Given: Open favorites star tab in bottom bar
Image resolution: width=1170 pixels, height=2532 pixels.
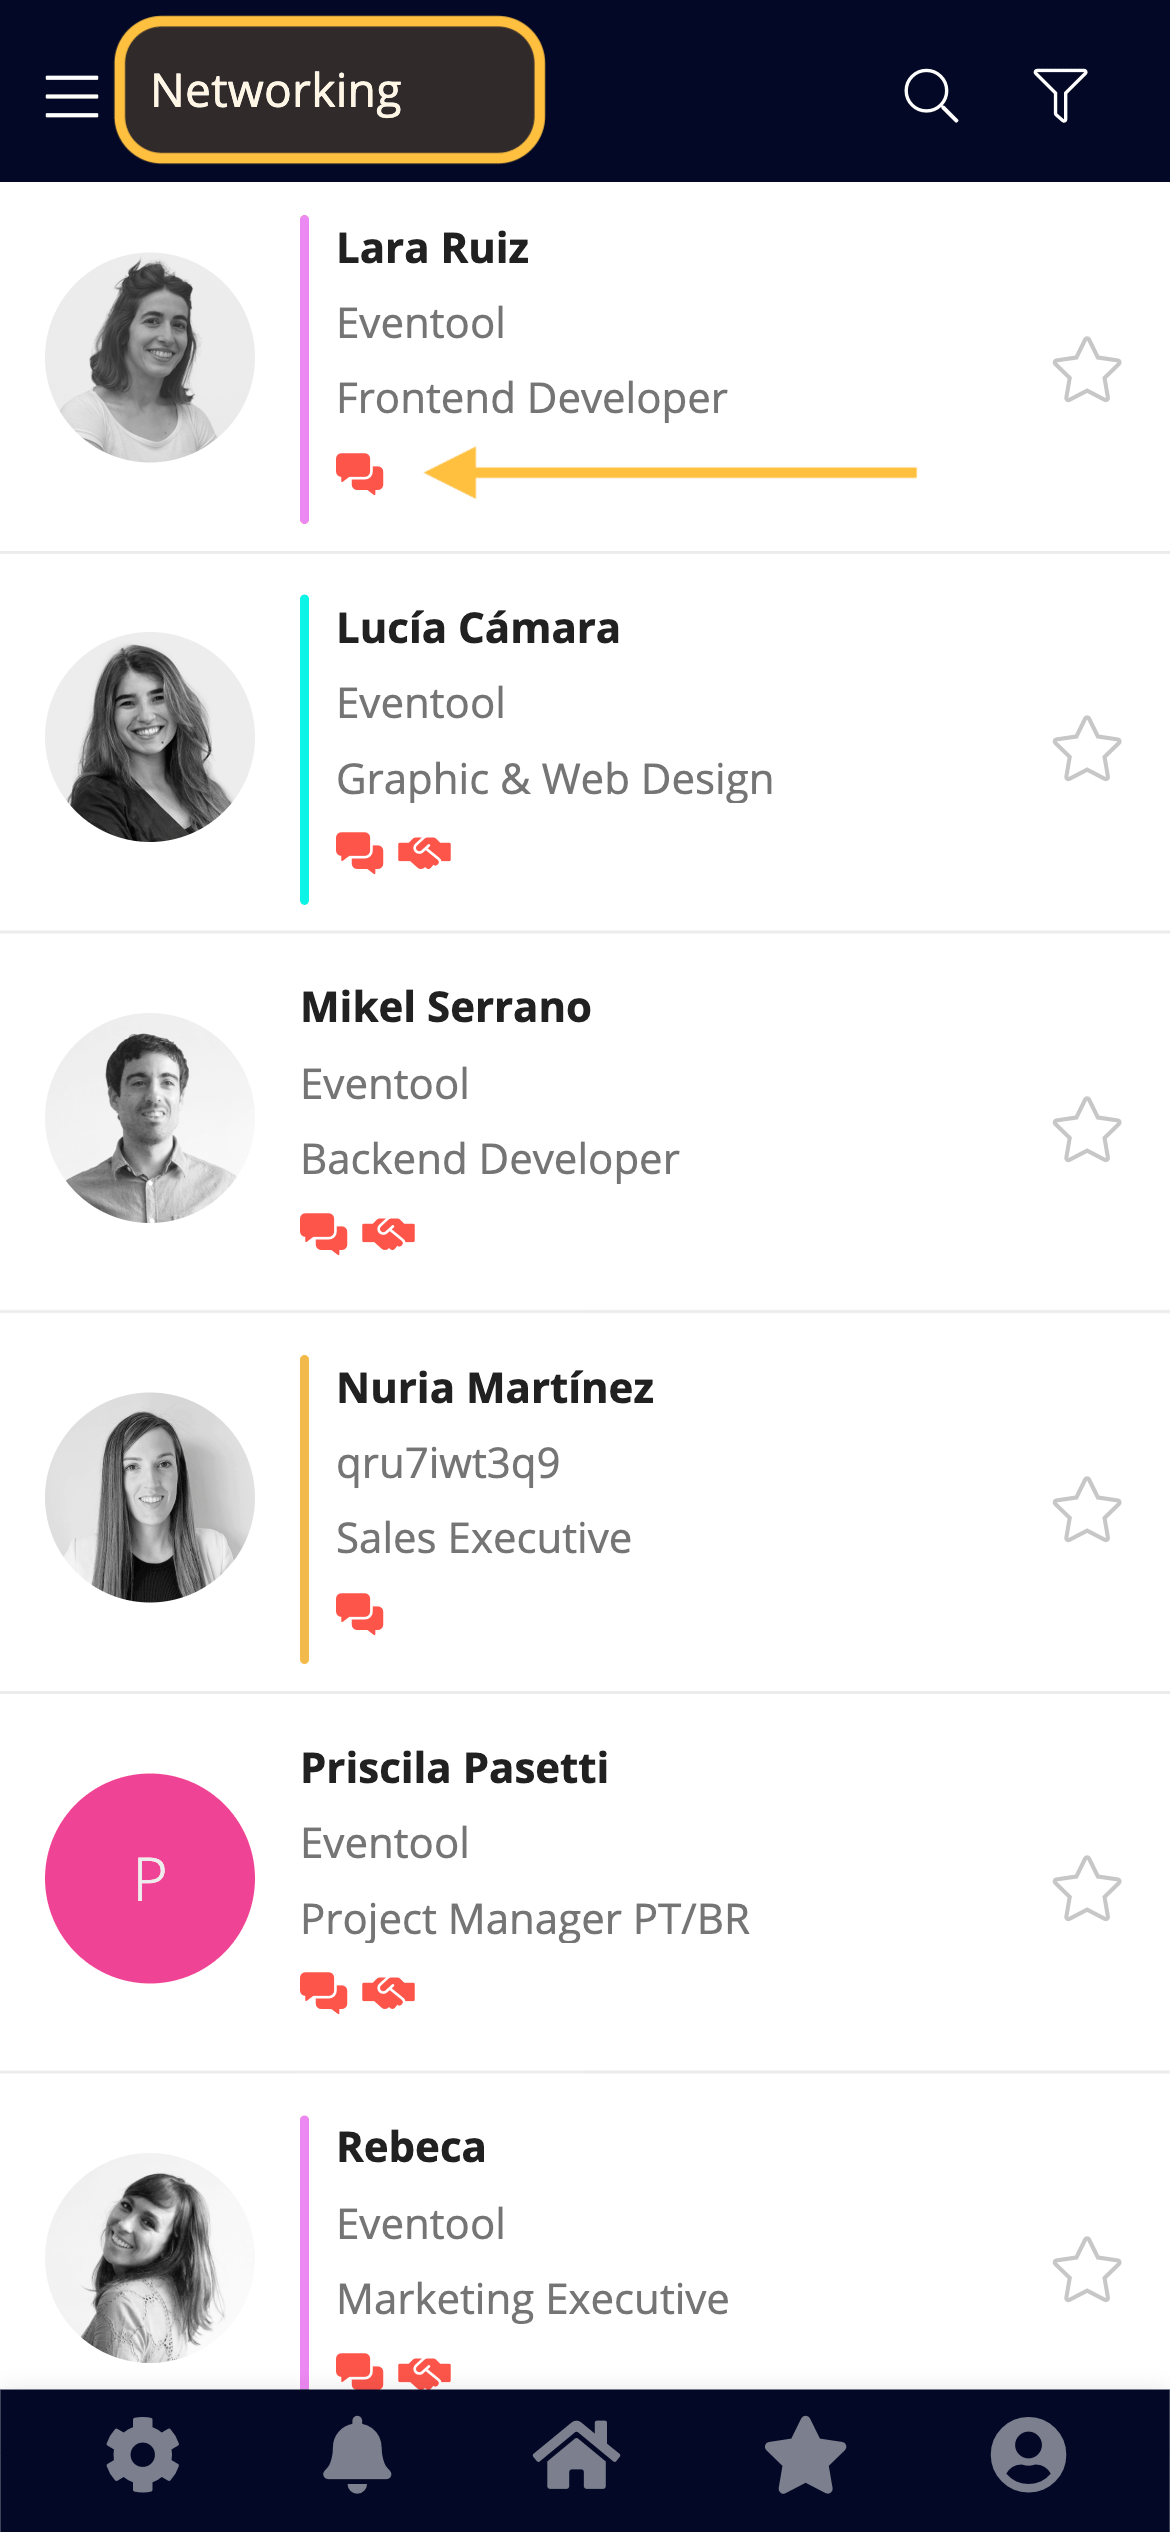Looking at the screenshot, I should 805,2455.
